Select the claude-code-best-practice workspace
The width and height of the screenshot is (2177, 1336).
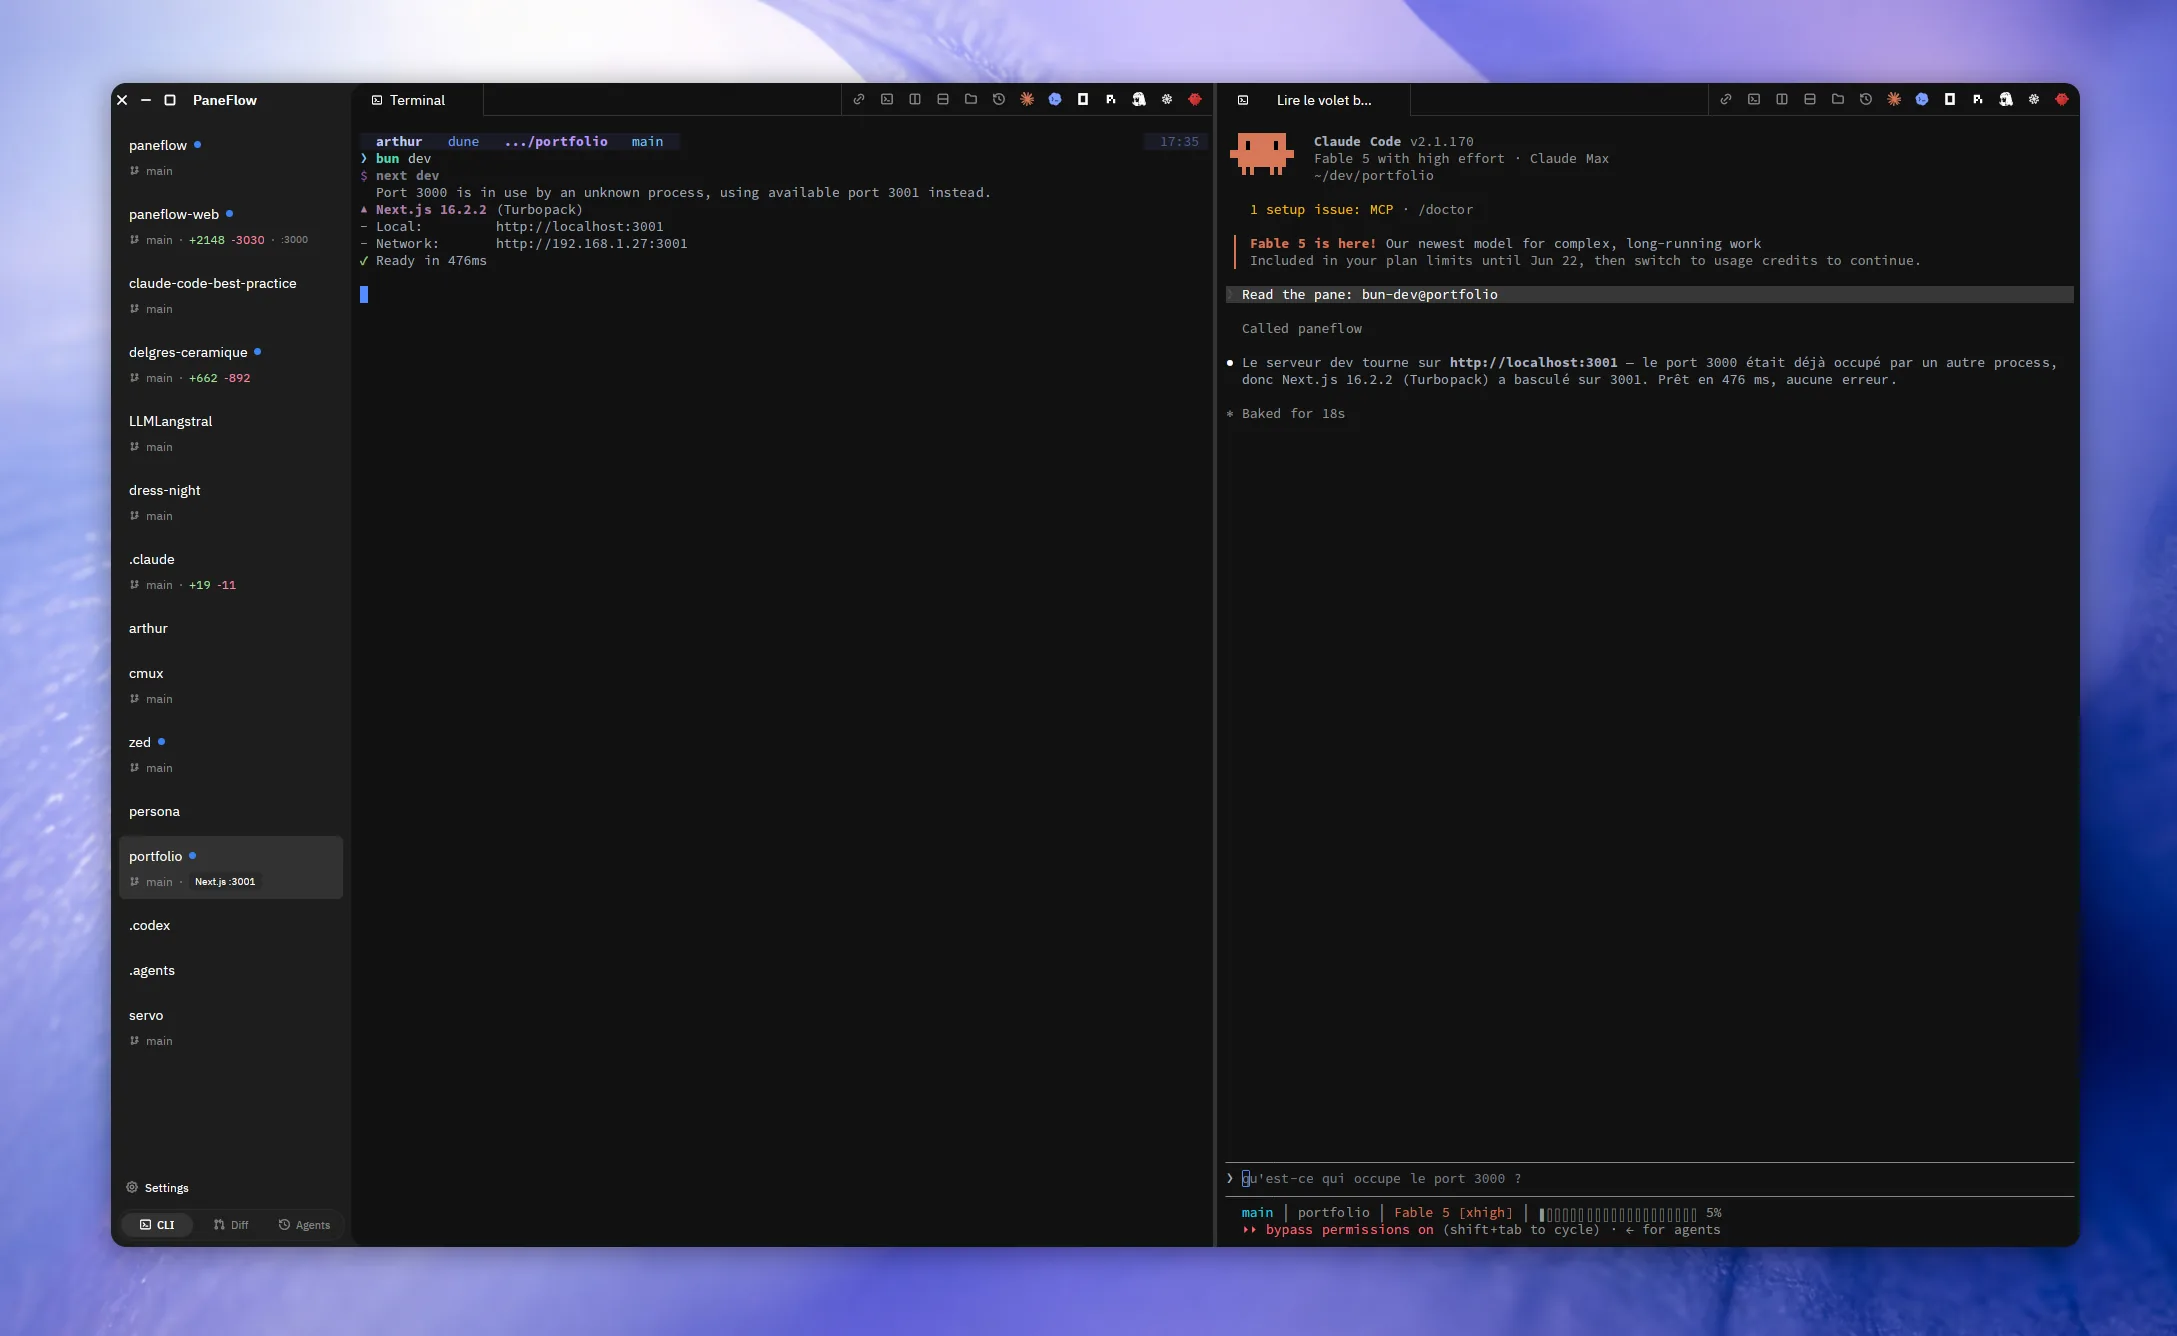click(x=231, y=295)
